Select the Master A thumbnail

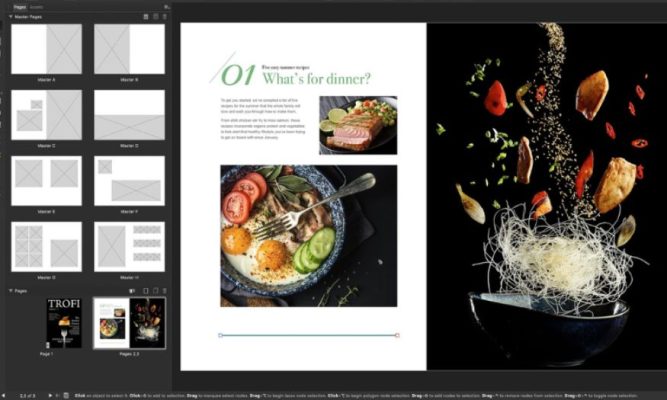[x=46, y=49]
